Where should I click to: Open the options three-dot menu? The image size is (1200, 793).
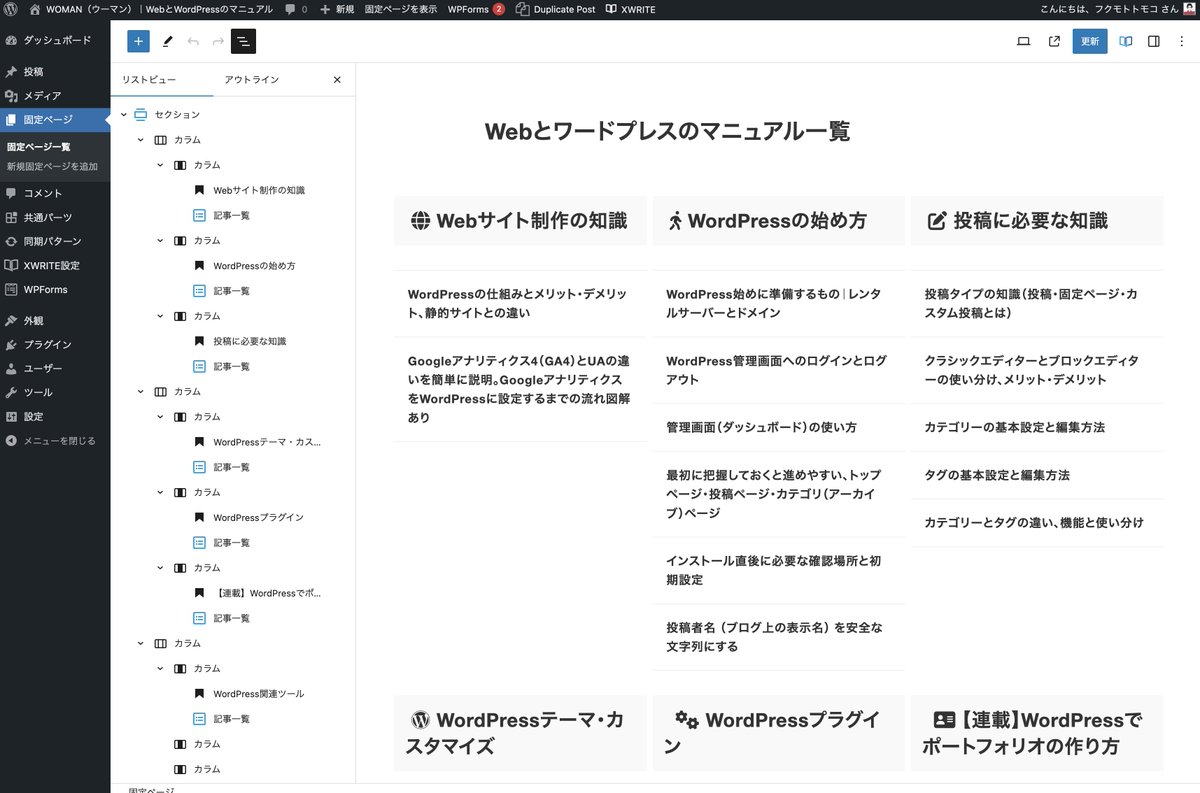1182,41
